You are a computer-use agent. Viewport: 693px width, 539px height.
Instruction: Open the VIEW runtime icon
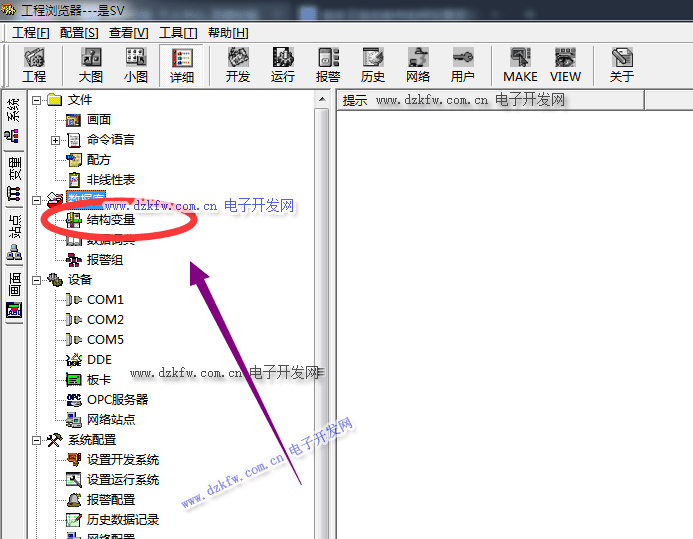click(565, 65)
